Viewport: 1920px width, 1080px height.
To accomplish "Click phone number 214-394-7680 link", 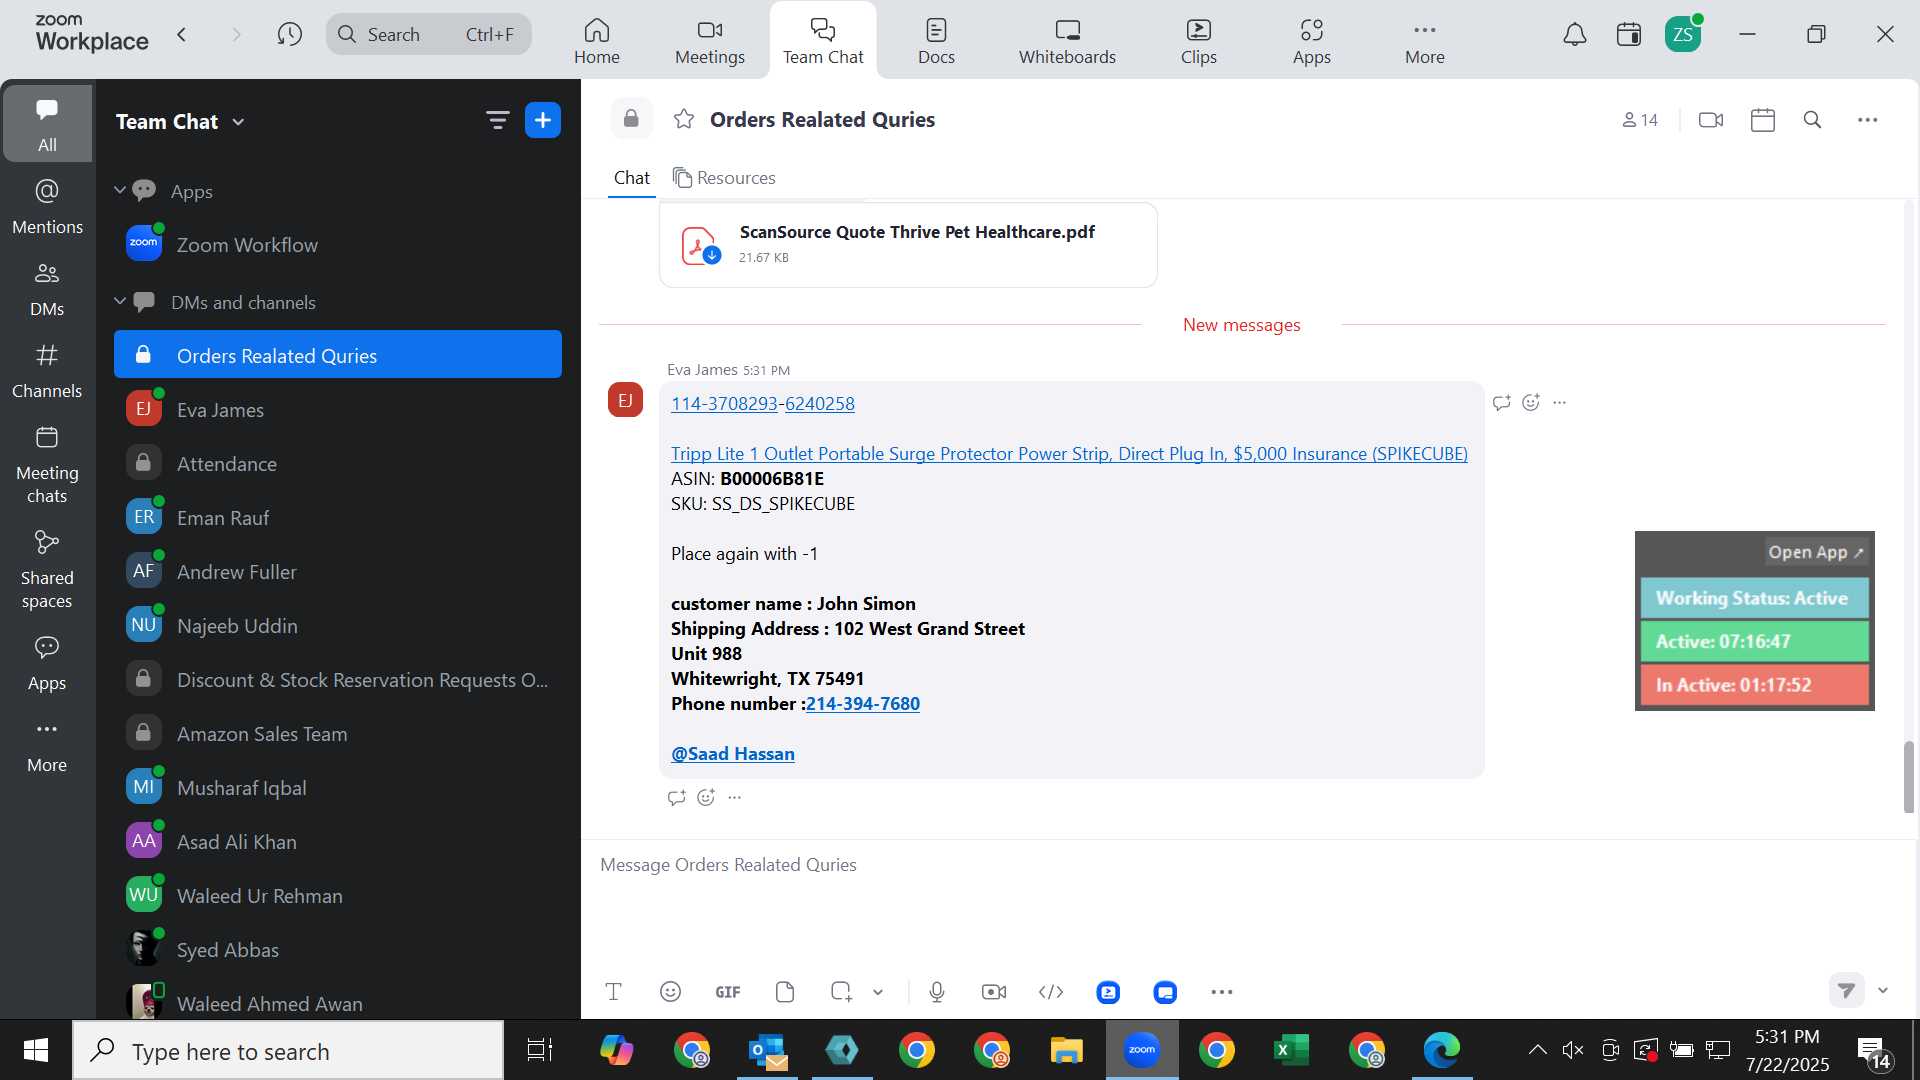I will [x=863, y=704].
